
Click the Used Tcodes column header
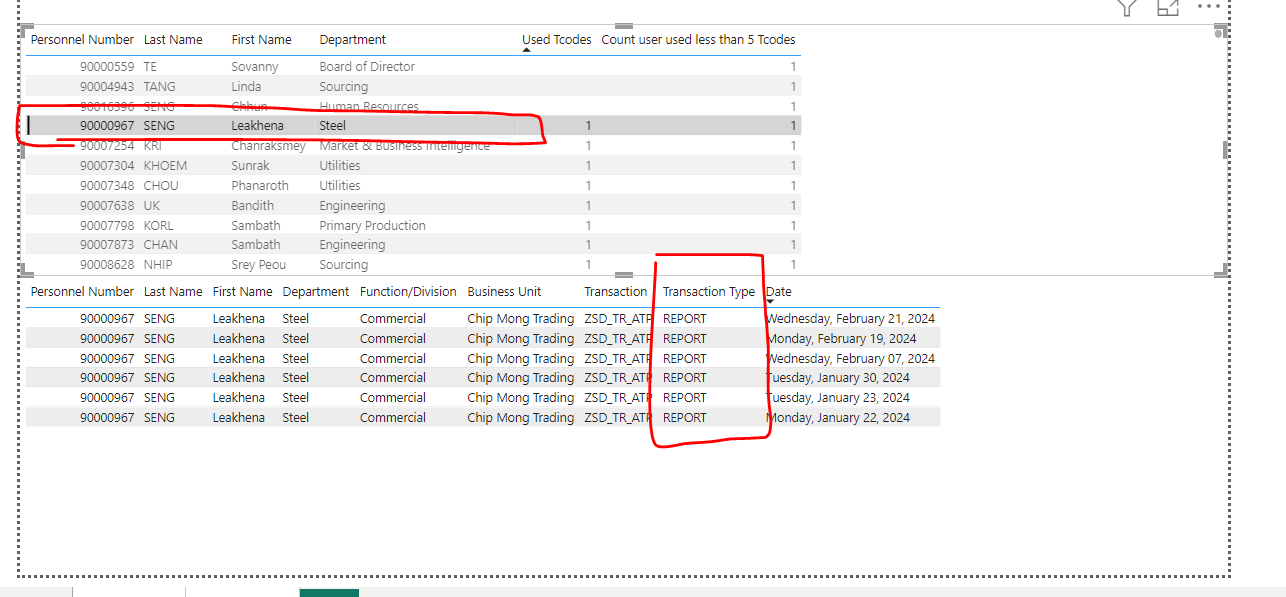point(557,40)
